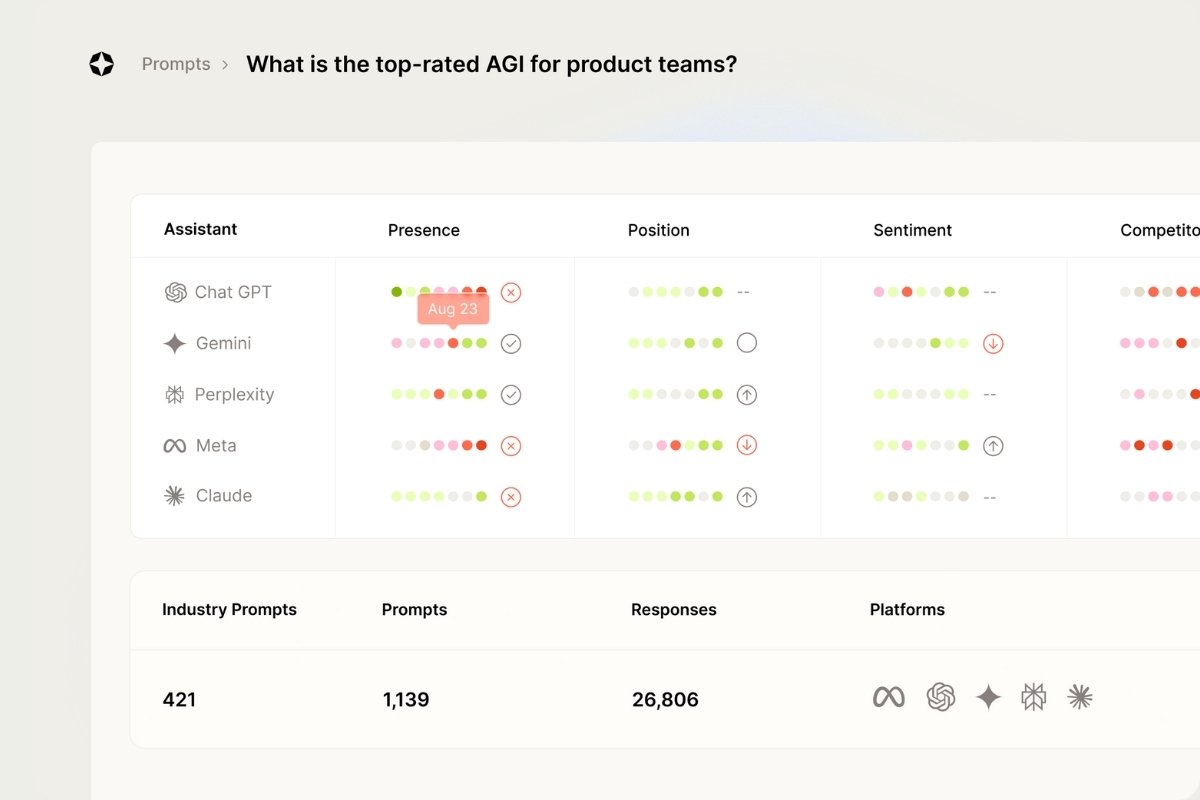The image size is (1200, 800).
Task: Click the Perplexity icon in the Assistant column
Action: [175, 395]
